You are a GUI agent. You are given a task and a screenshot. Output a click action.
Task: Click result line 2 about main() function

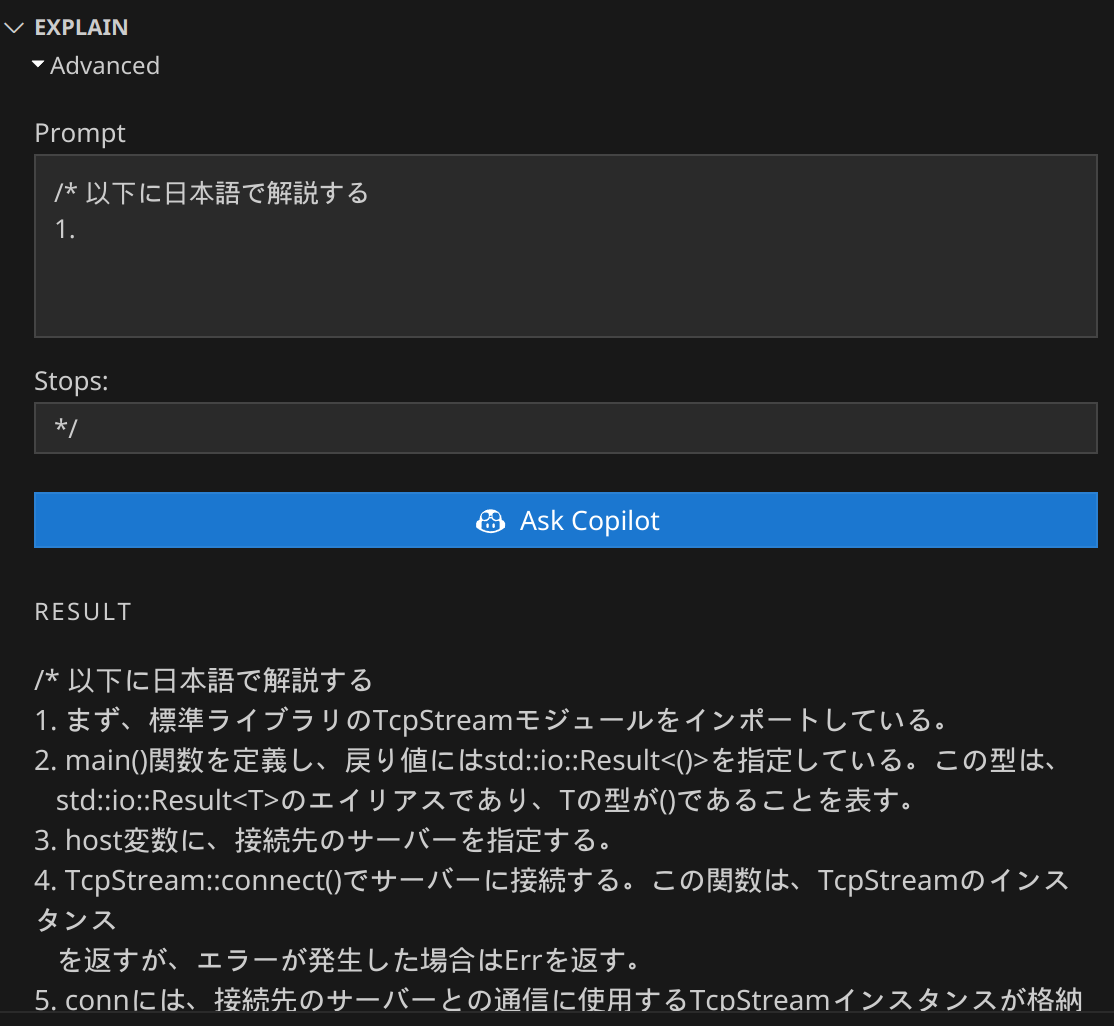click(548, 760)
